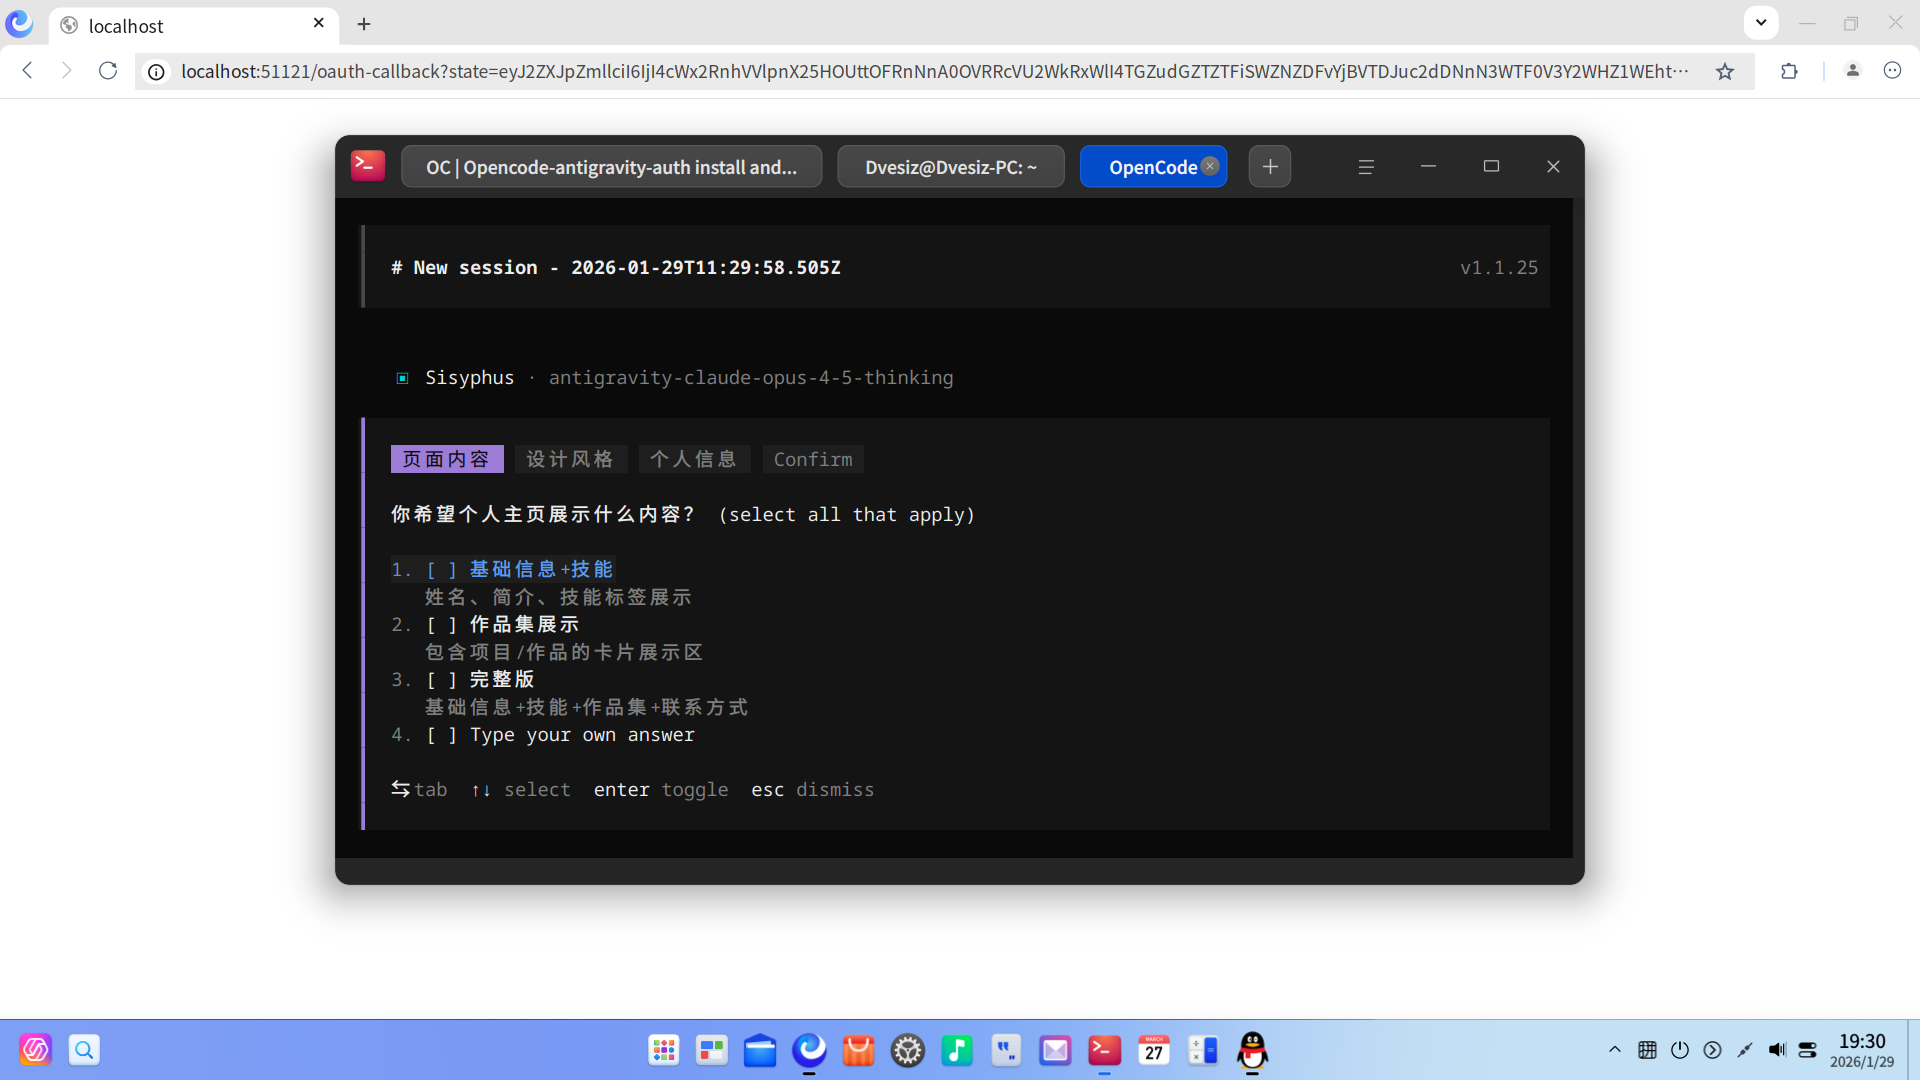Click the sound icon in the system tray
The image size is (1920, 1080).
(1777, 1050)
